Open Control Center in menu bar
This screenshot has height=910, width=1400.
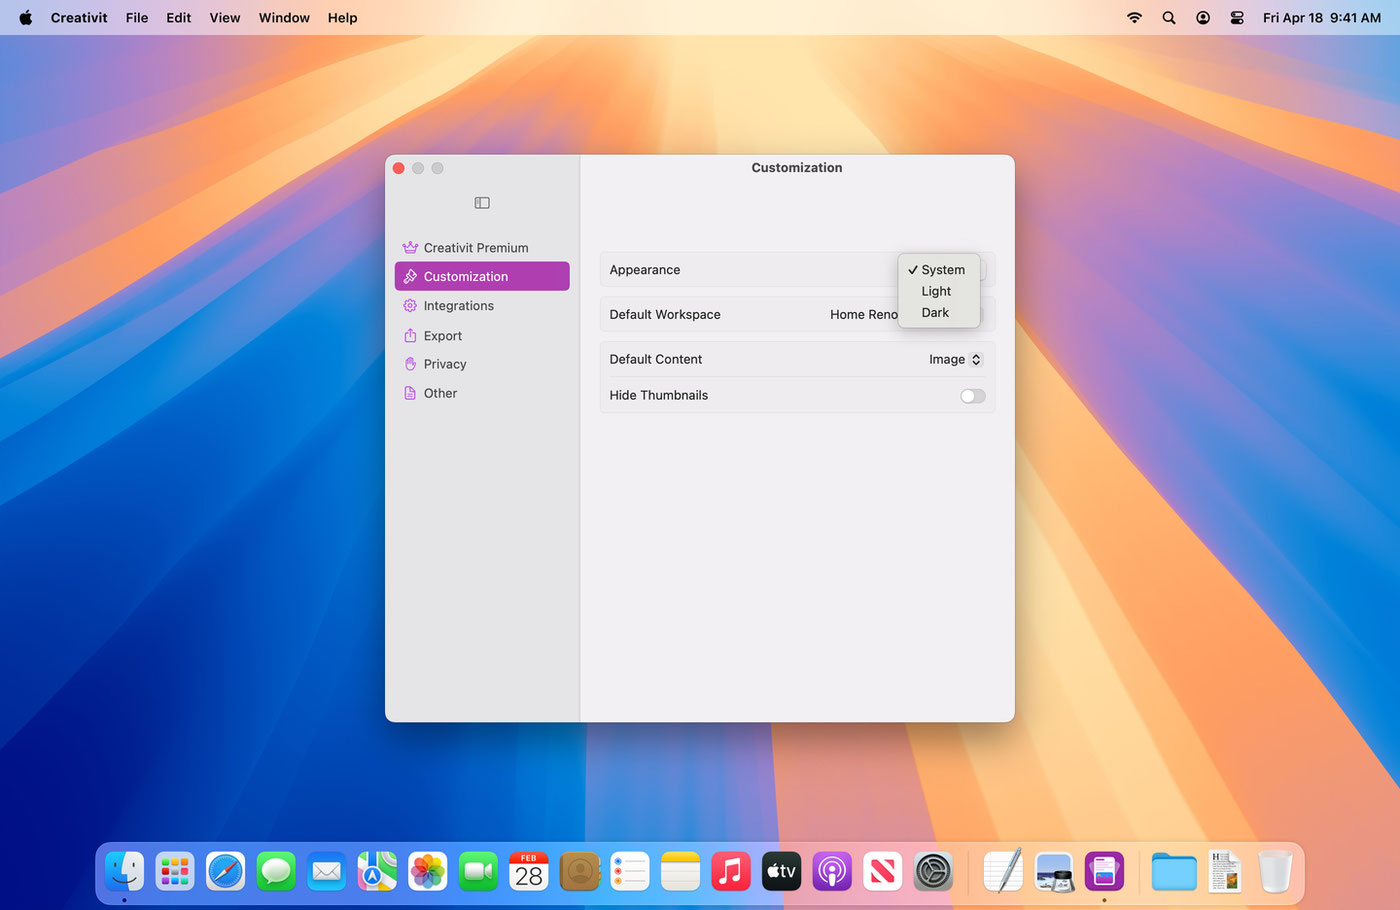pyautogui.click(x=1237, y=18)
